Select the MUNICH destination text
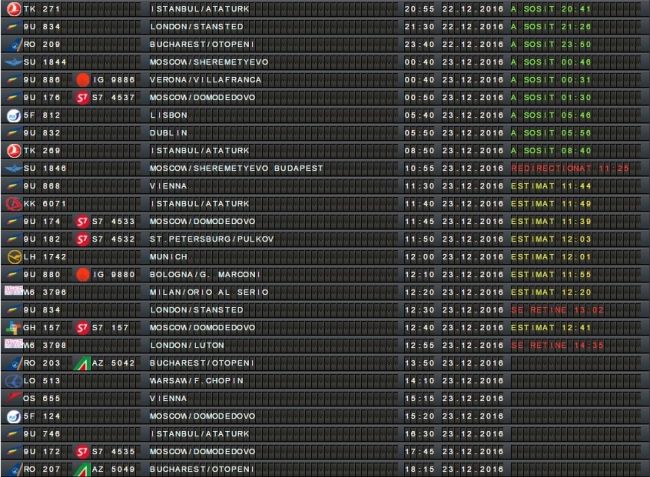 169,257
